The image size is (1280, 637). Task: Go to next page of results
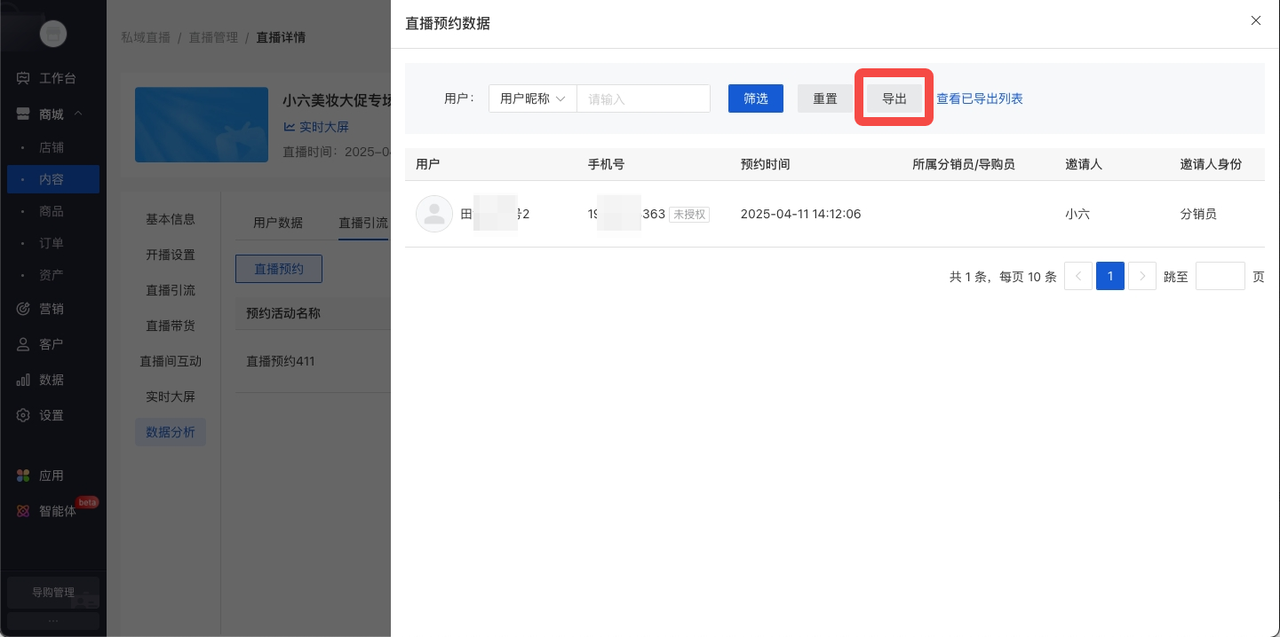(1142, 276)
